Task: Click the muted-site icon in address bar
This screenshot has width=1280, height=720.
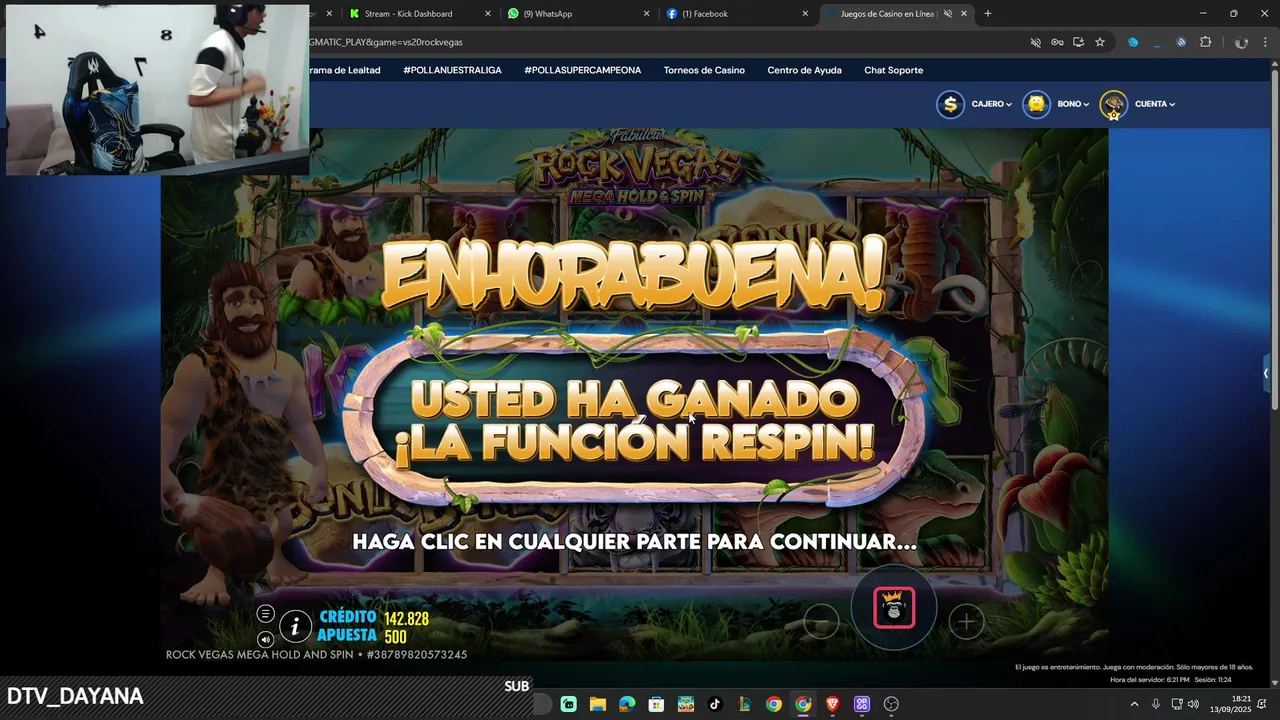Action: 1036,42
